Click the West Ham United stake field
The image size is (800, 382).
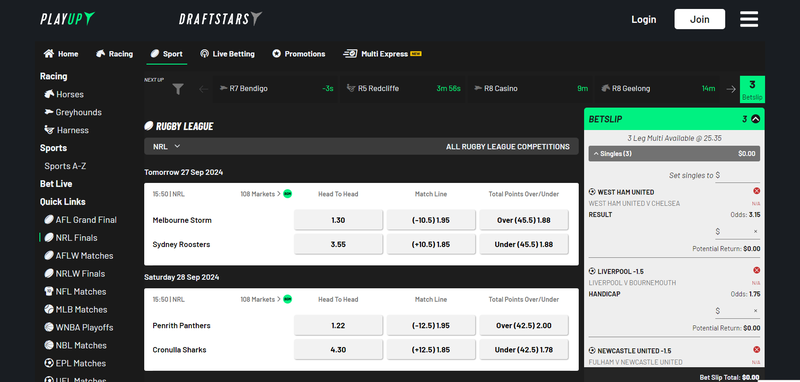(737, 232)
